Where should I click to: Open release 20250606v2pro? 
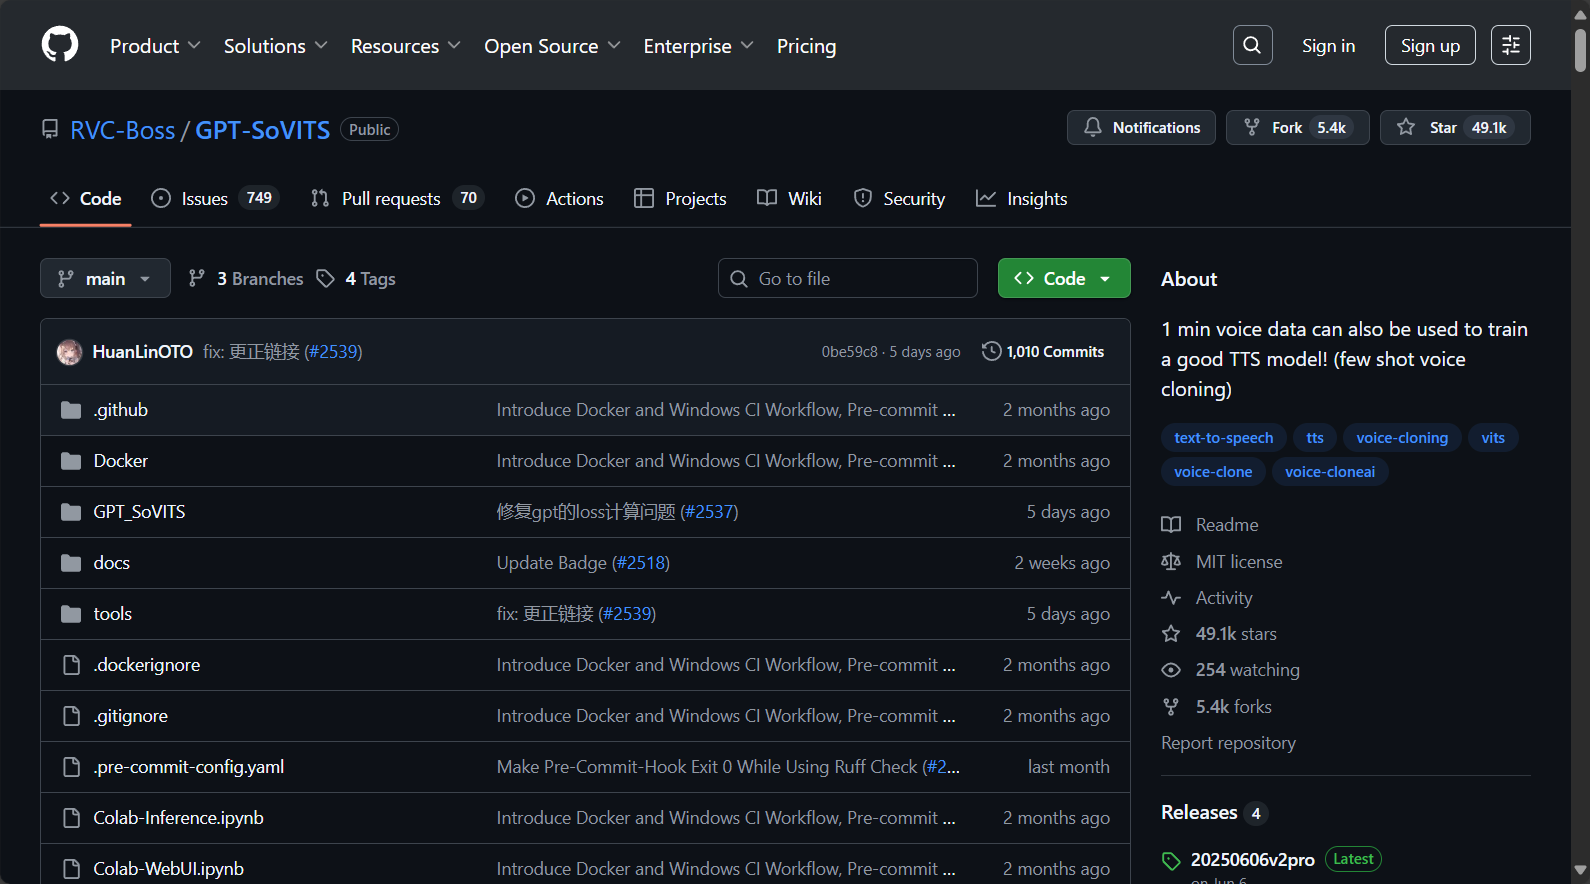tap(1252, 860)
